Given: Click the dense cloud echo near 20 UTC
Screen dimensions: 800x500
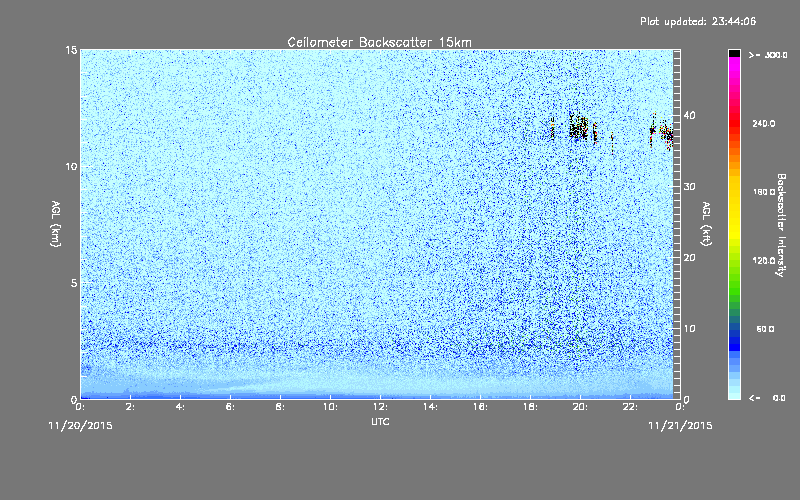Looking at the screenshot, I should (579, 128).
